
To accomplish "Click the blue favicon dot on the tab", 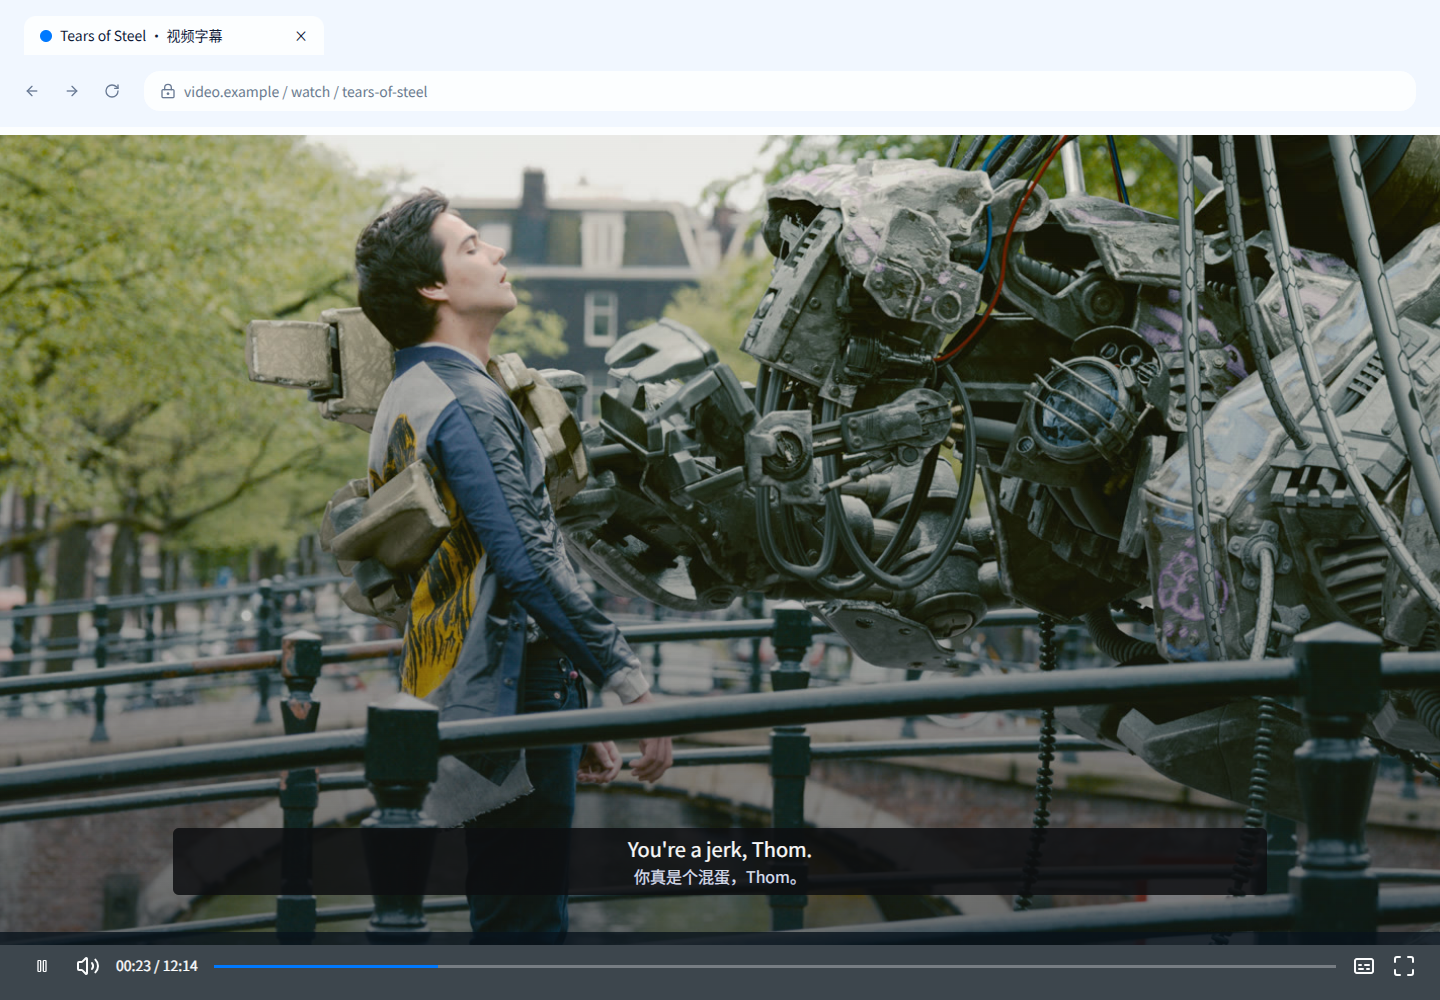I will 46,36.
